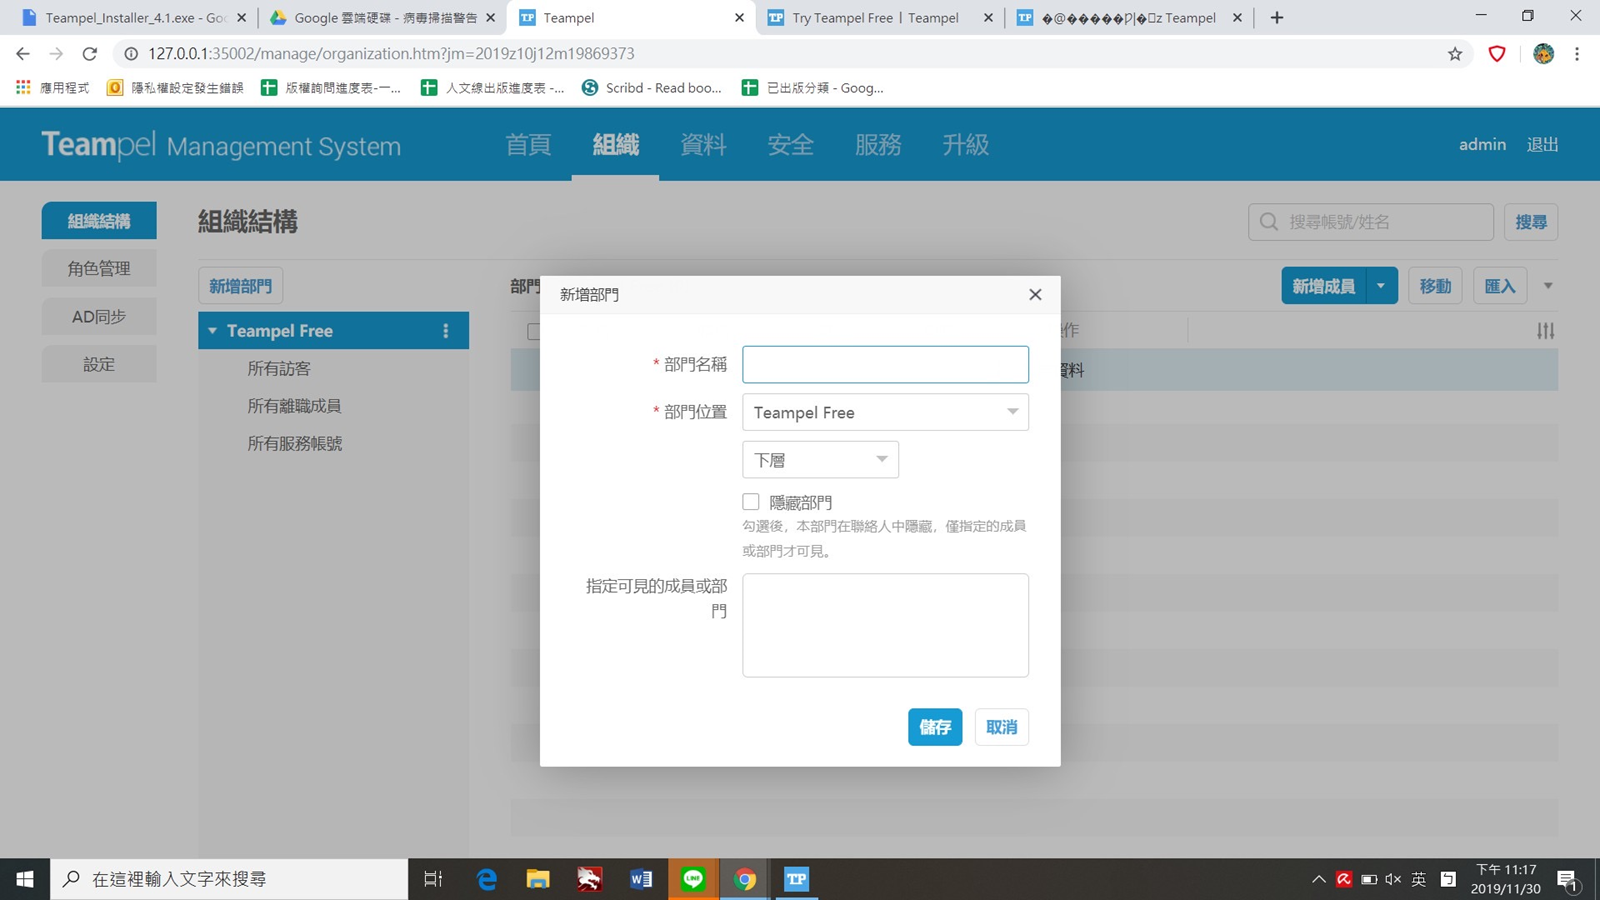Cancel the dialog with the 取消 button

point(1001,727)
